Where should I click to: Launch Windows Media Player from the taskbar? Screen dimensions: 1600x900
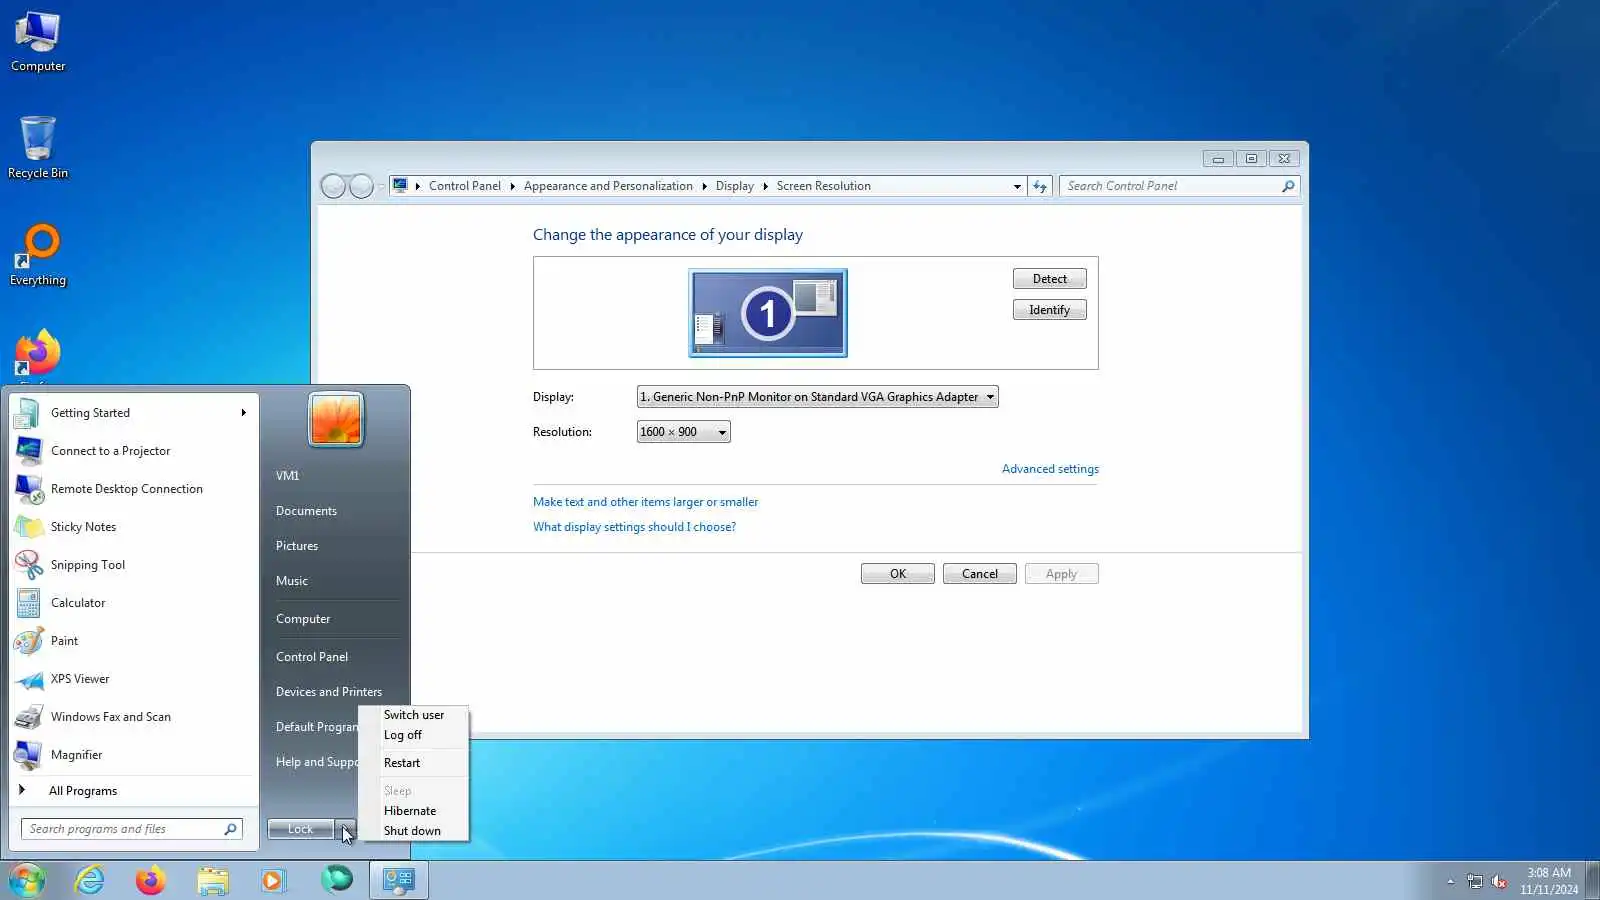click(273, 880)
